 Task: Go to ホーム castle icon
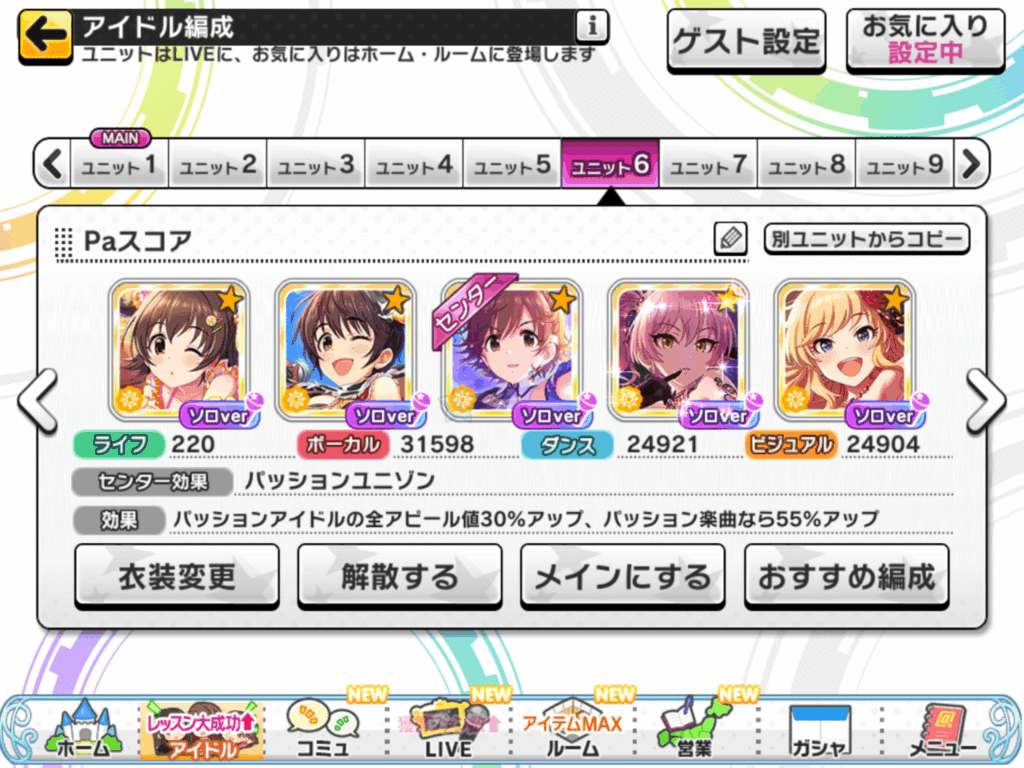(x=83, y=729)
